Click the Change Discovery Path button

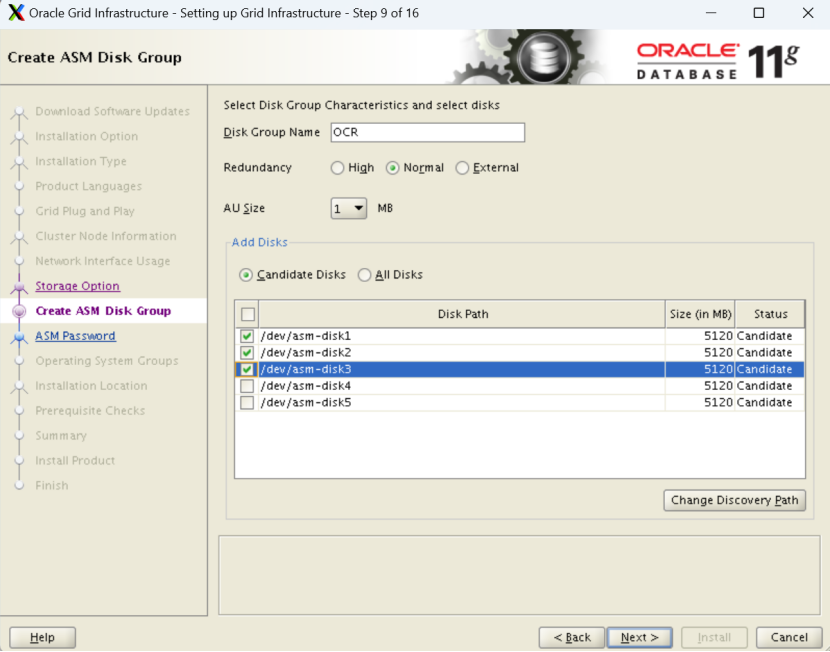click(x=734, y=500)
